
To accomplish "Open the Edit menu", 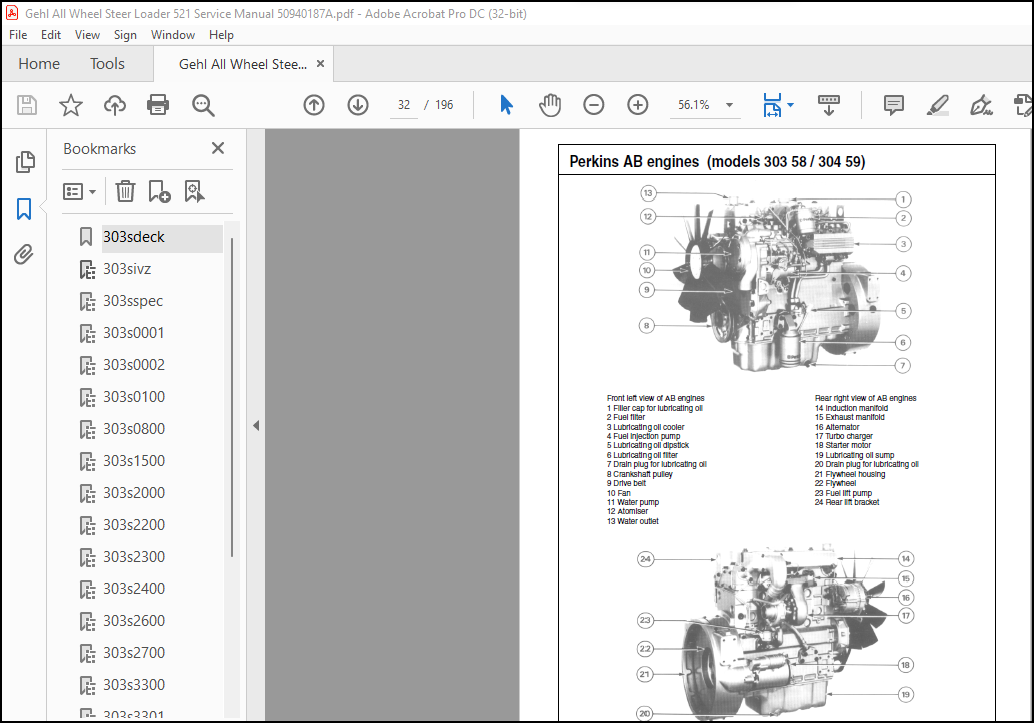I will coord(51,35).
